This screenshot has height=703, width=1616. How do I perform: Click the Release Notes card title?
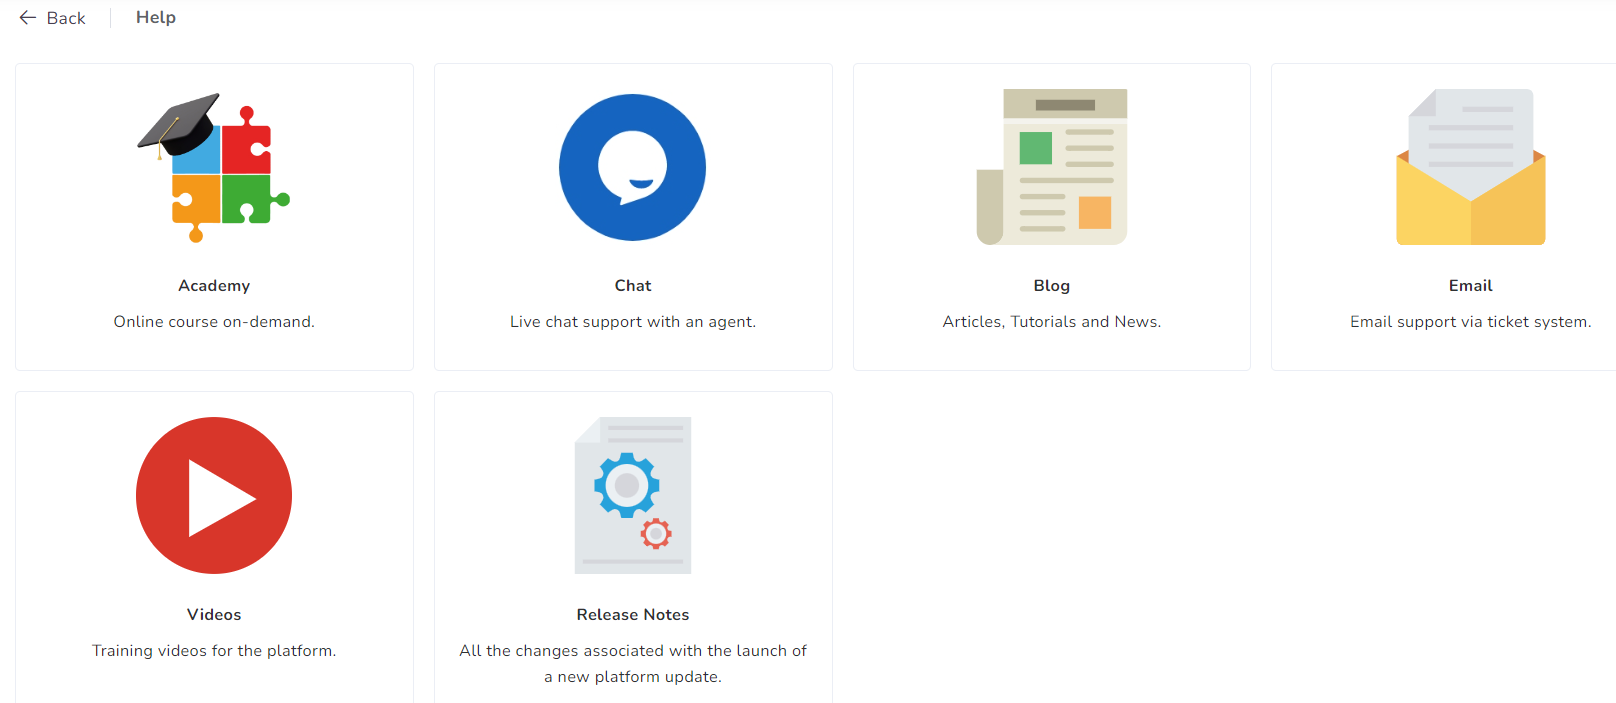click(633, 615)
